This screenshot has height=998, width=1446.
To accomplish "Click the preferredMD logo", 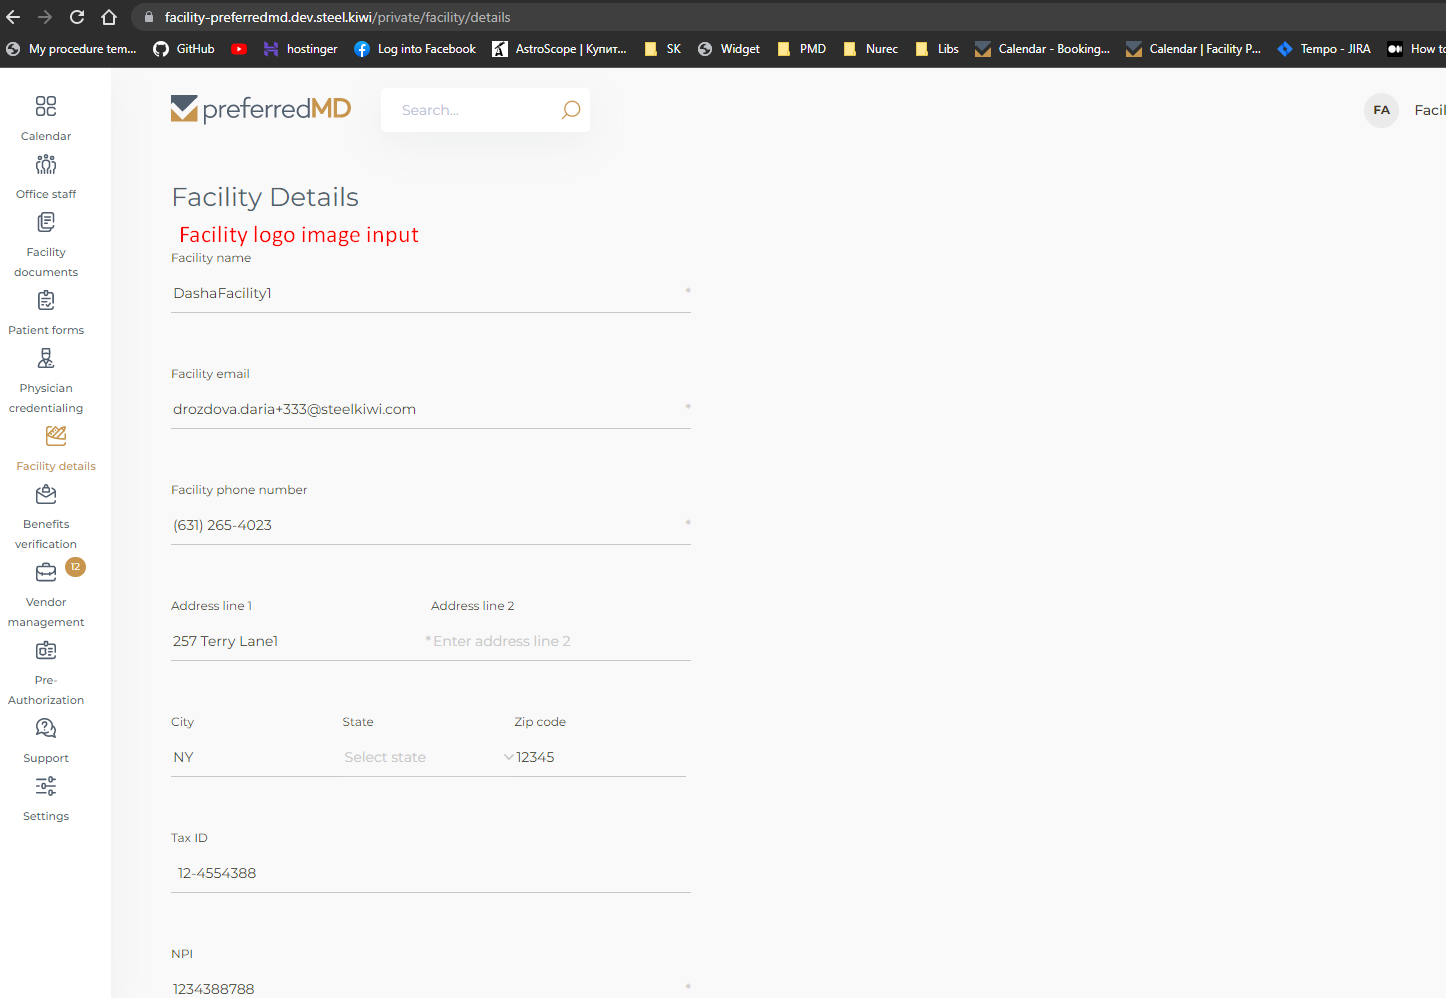I will pyautogui.click(x=261, y=109).
